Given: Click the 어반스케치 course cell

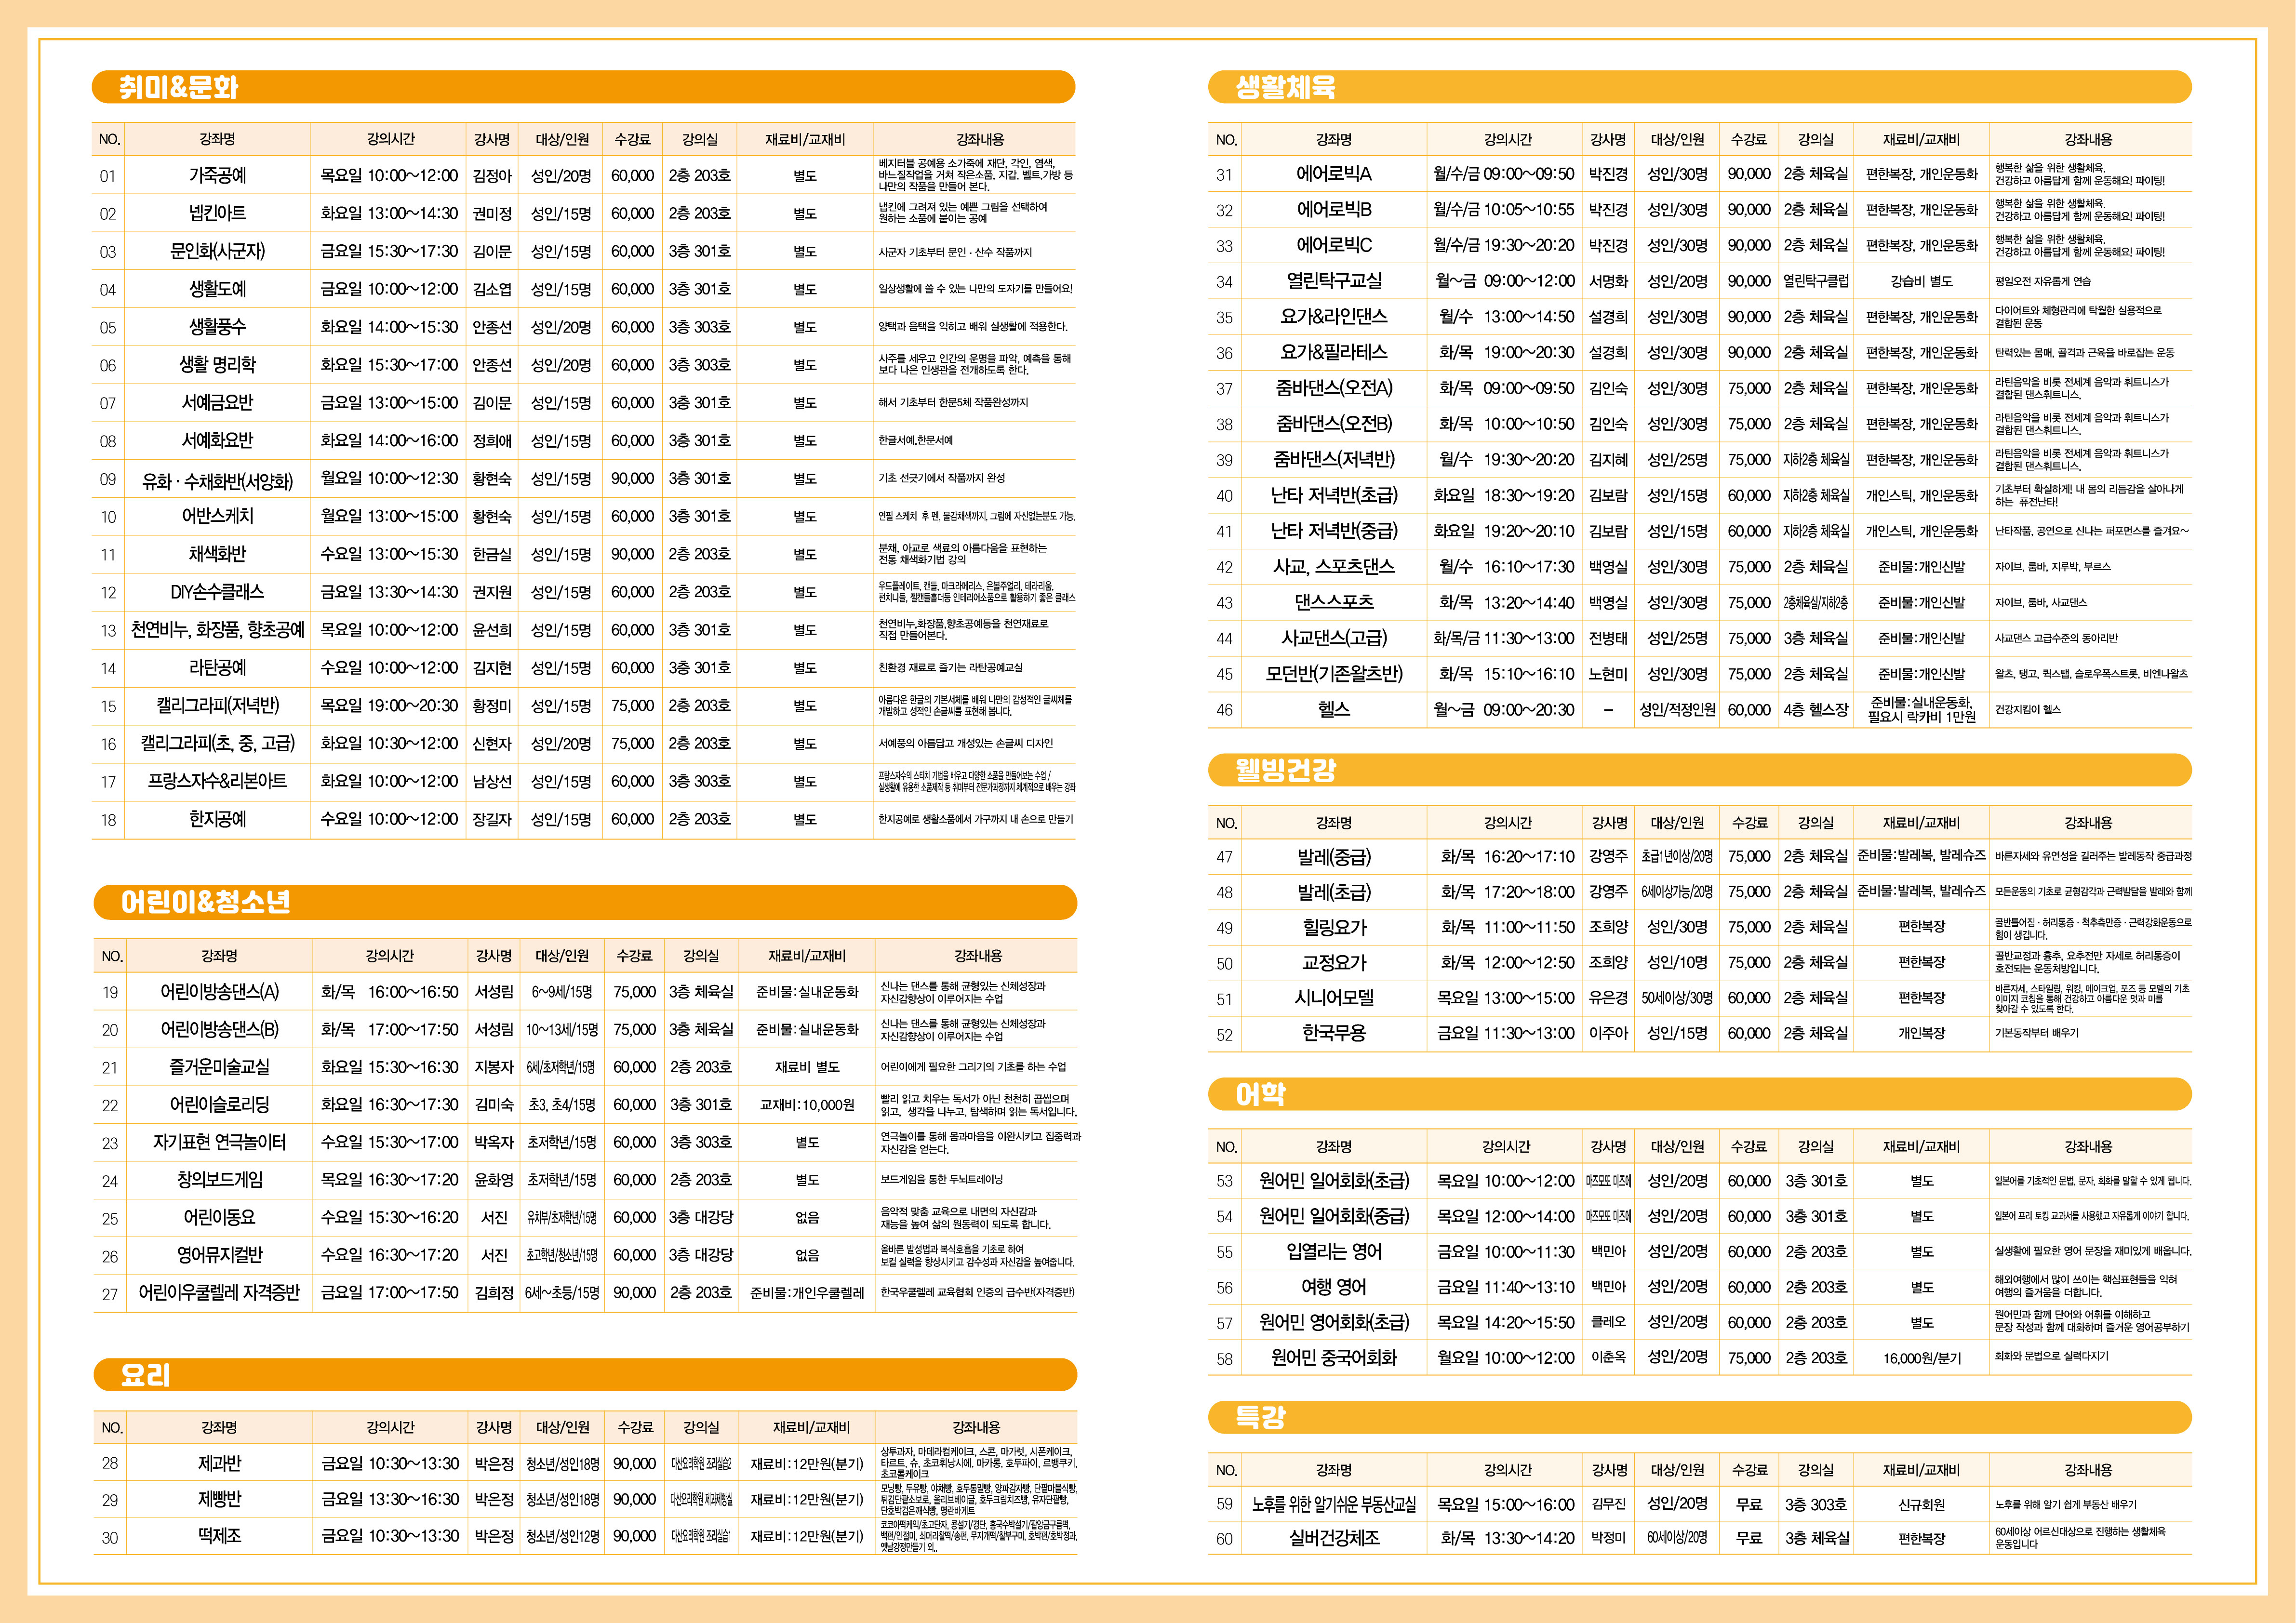Looking at the screenshot, I should [x=217, y=516].
